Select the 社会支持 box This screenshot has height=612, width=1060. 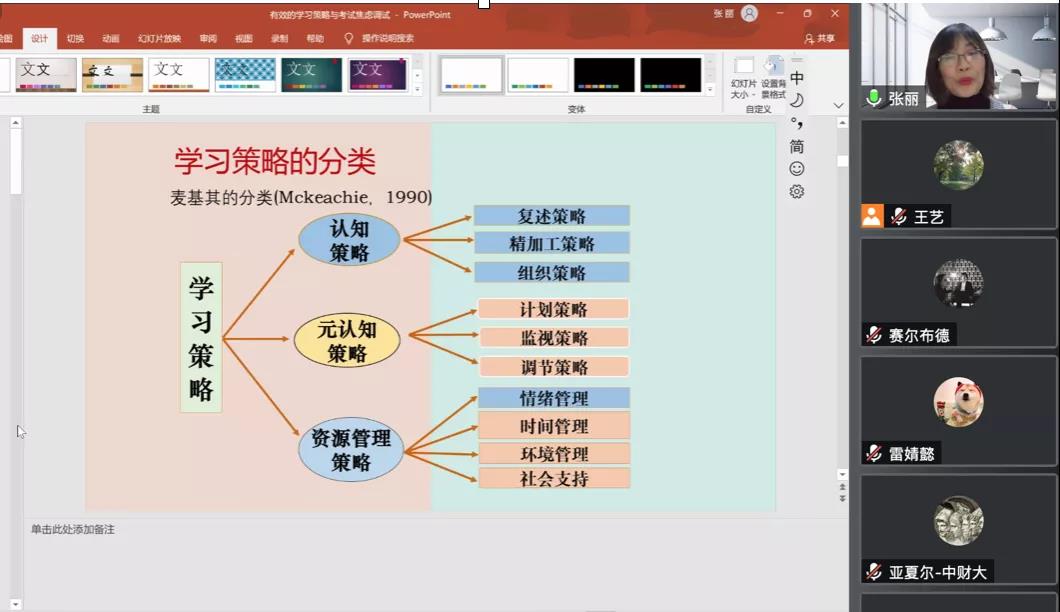(x=554, y=478)
